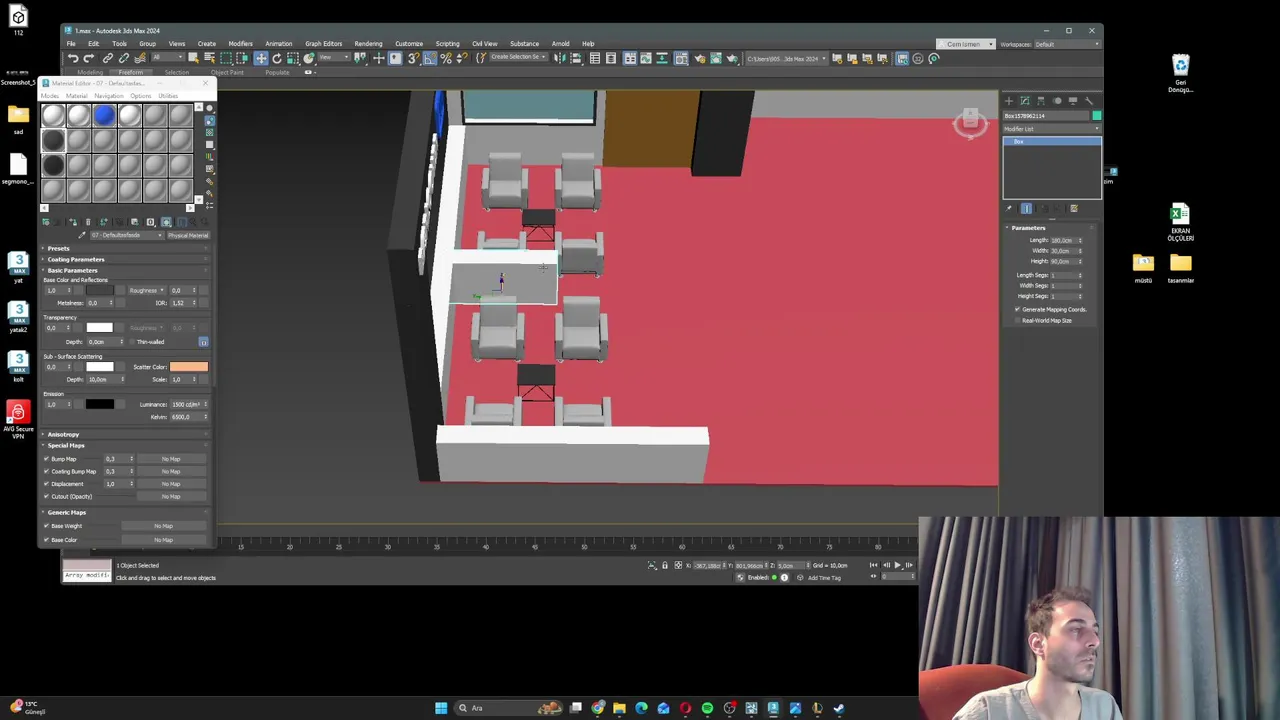The width and height of the screenshot is (1280, 720).
Task: Click the Physical Material type button
Action: pos(188,235)
